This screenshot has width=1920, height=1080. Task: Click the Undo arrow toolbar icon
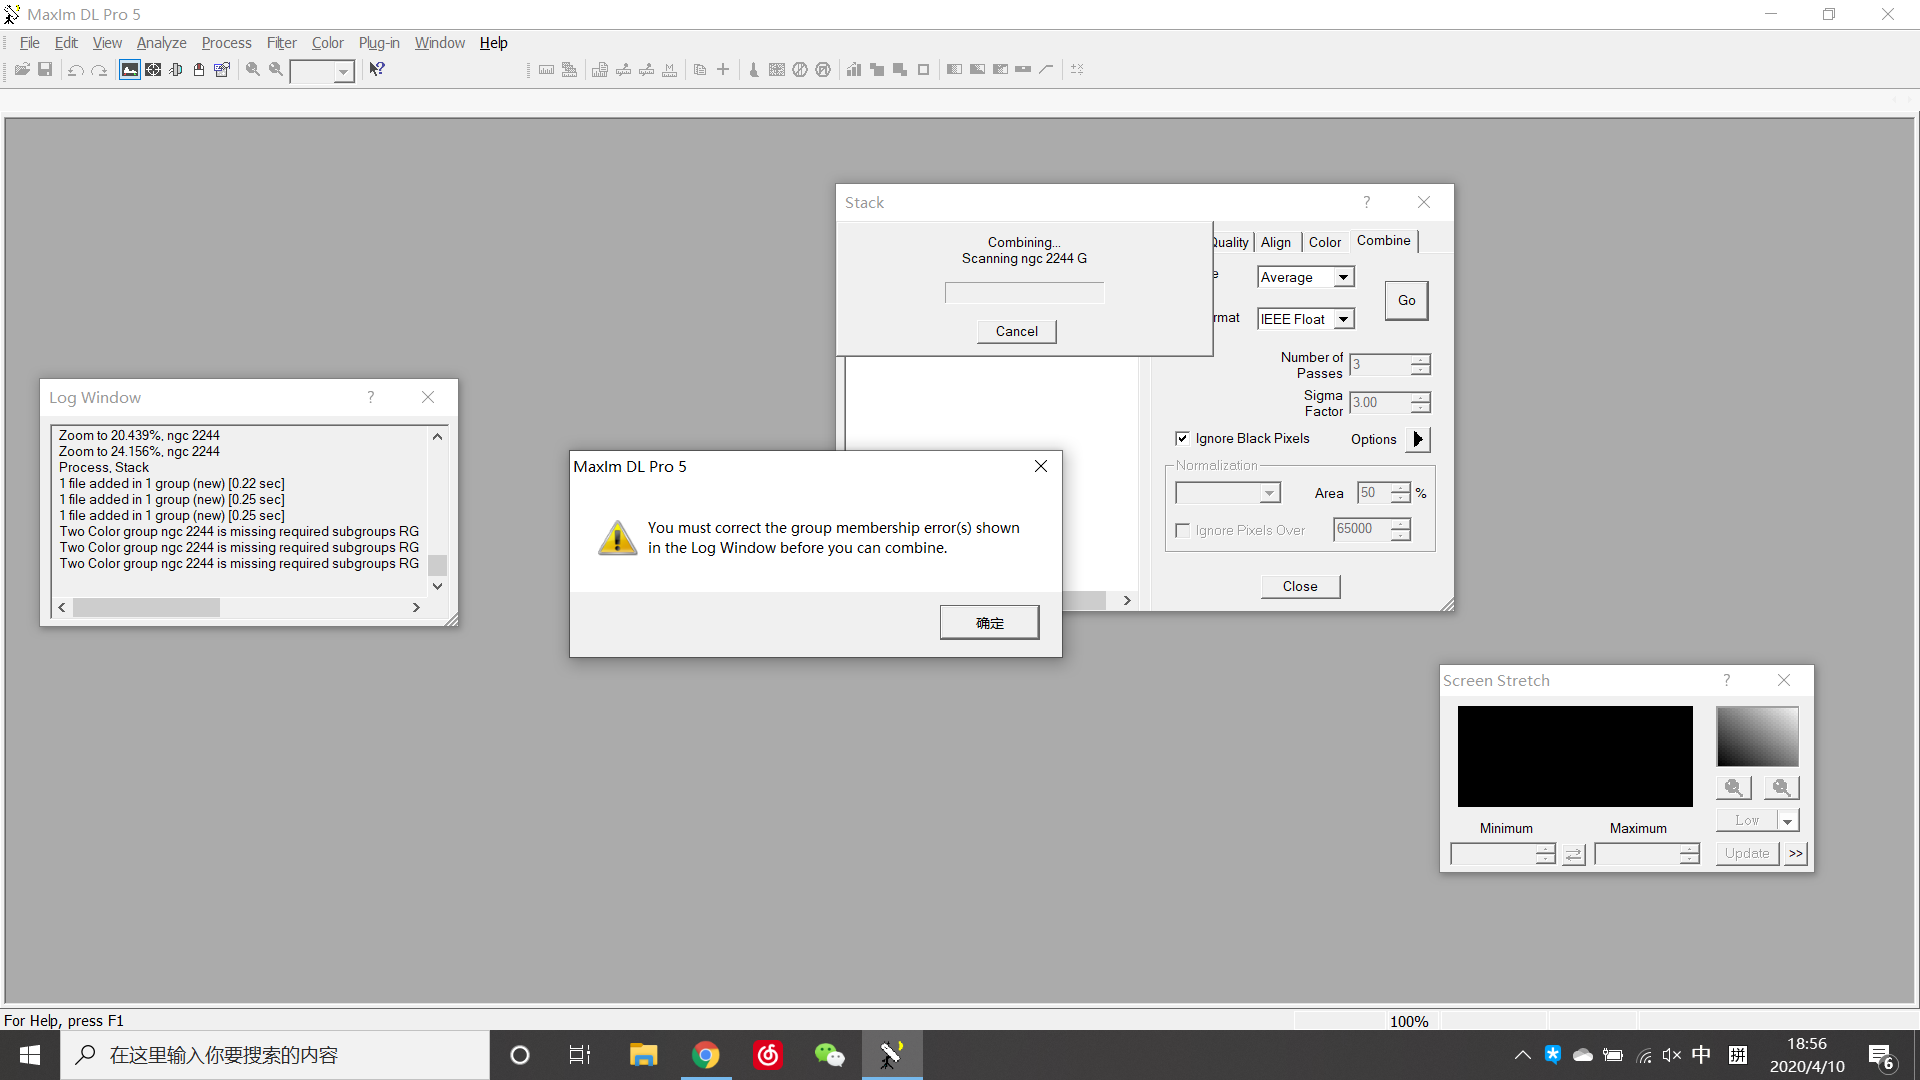(76, 70)
